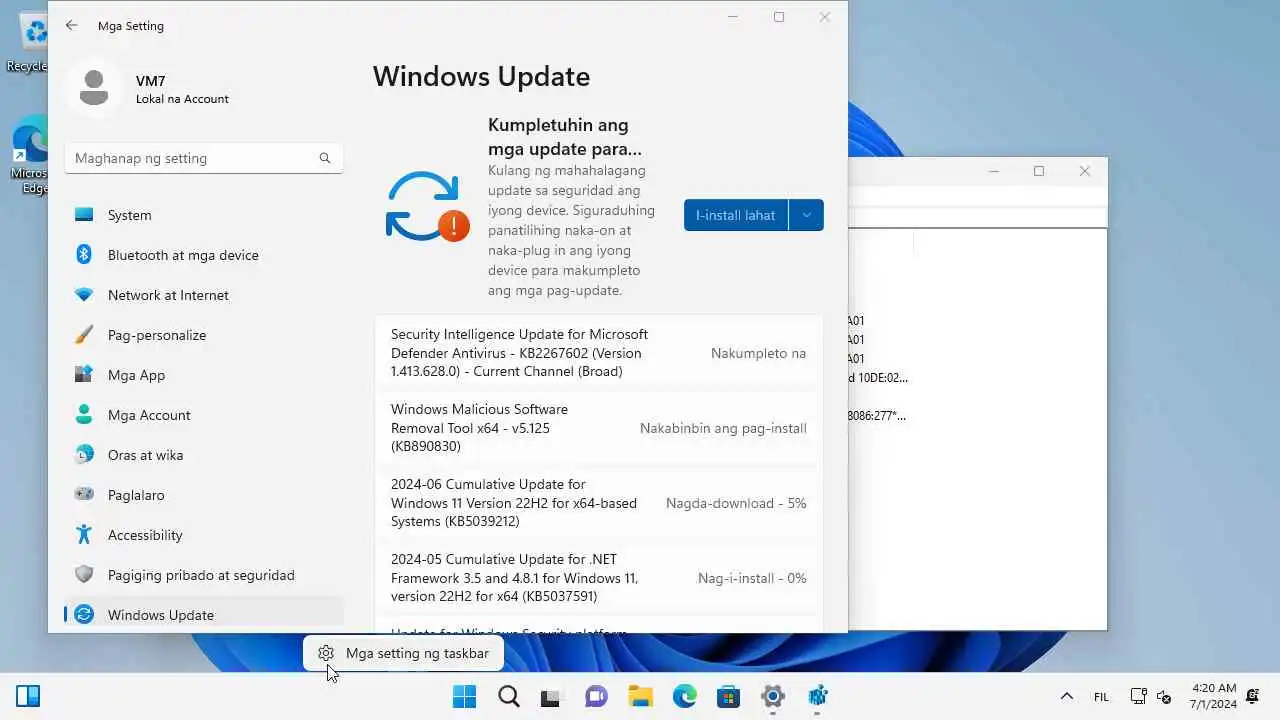Open the Start menu
This screenshot has height=720, width=1280.
(x=464, y=696)
